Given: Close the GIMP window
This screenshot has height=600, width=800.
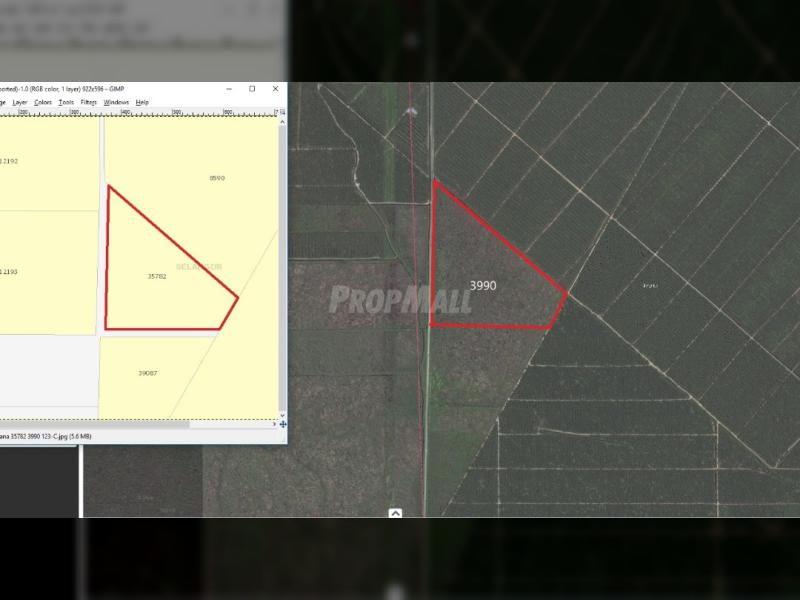Looking at the screenshot, I should (276, 89).
